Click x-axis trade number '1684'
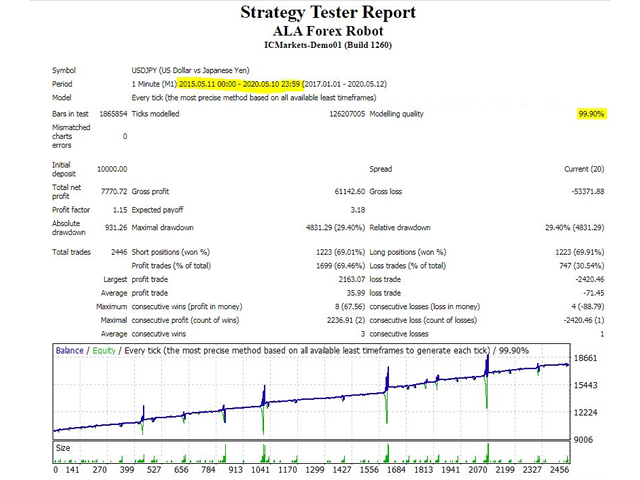Screen dimensions: 640x480 tap(396, 470)
